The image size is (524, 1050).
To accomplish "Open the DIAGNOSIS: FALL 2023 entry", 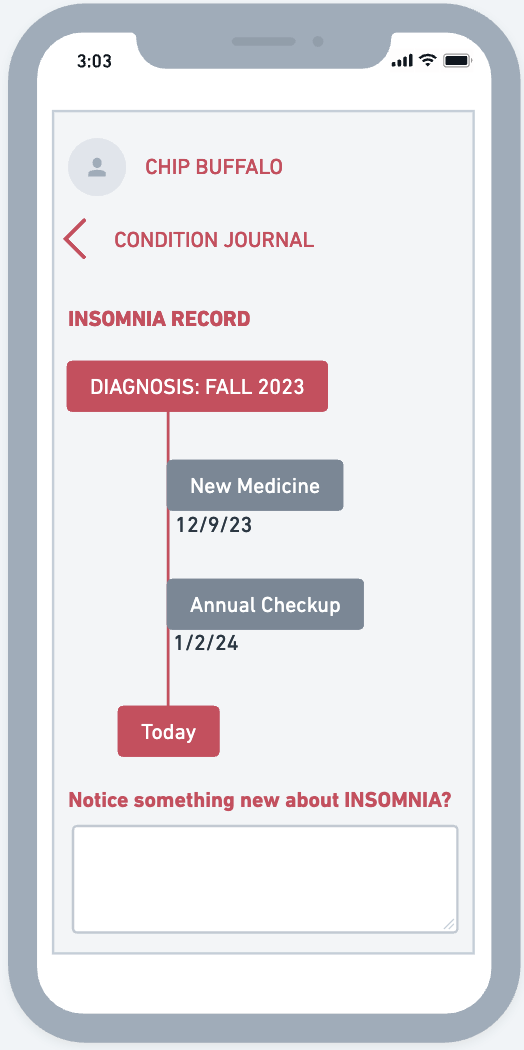I will 197,386.
